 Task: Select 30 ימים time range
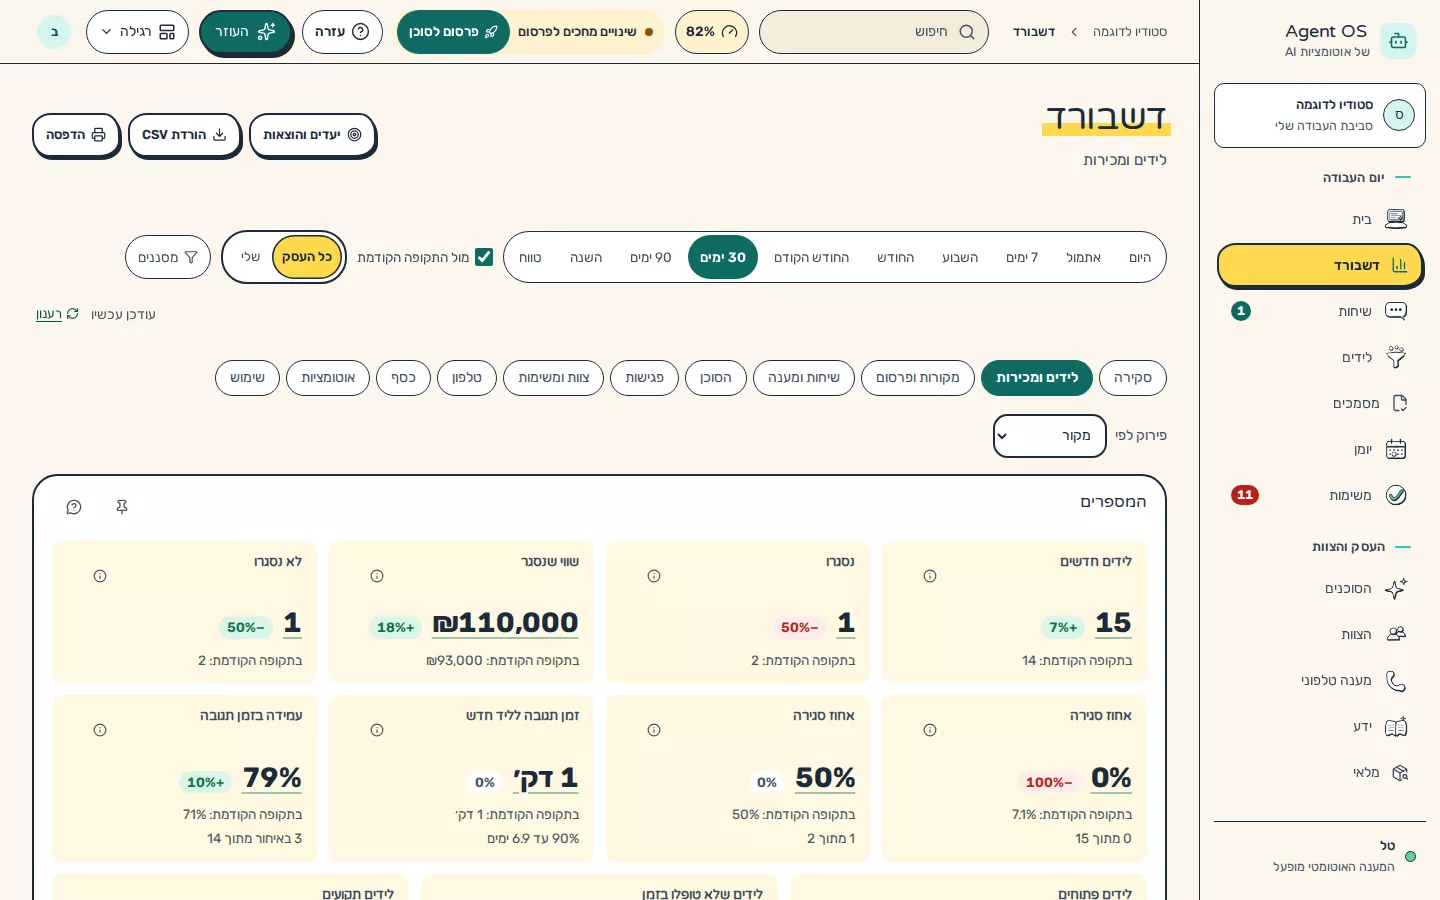[x=723, y=257]
